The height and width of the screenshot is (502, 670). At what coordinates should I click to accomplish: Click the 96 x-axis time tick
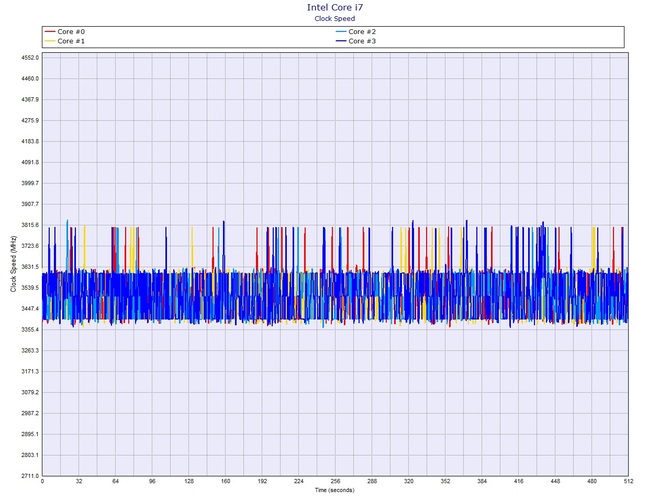(153, 481)
